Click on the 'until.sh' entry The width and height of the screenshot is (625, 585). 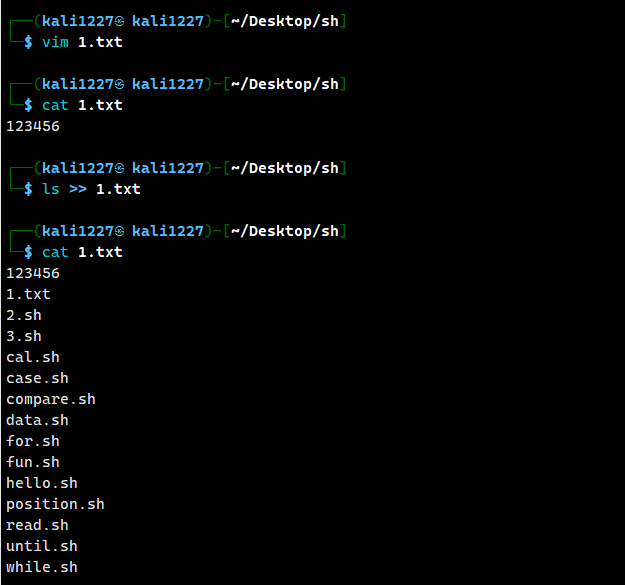pos(42,546)
